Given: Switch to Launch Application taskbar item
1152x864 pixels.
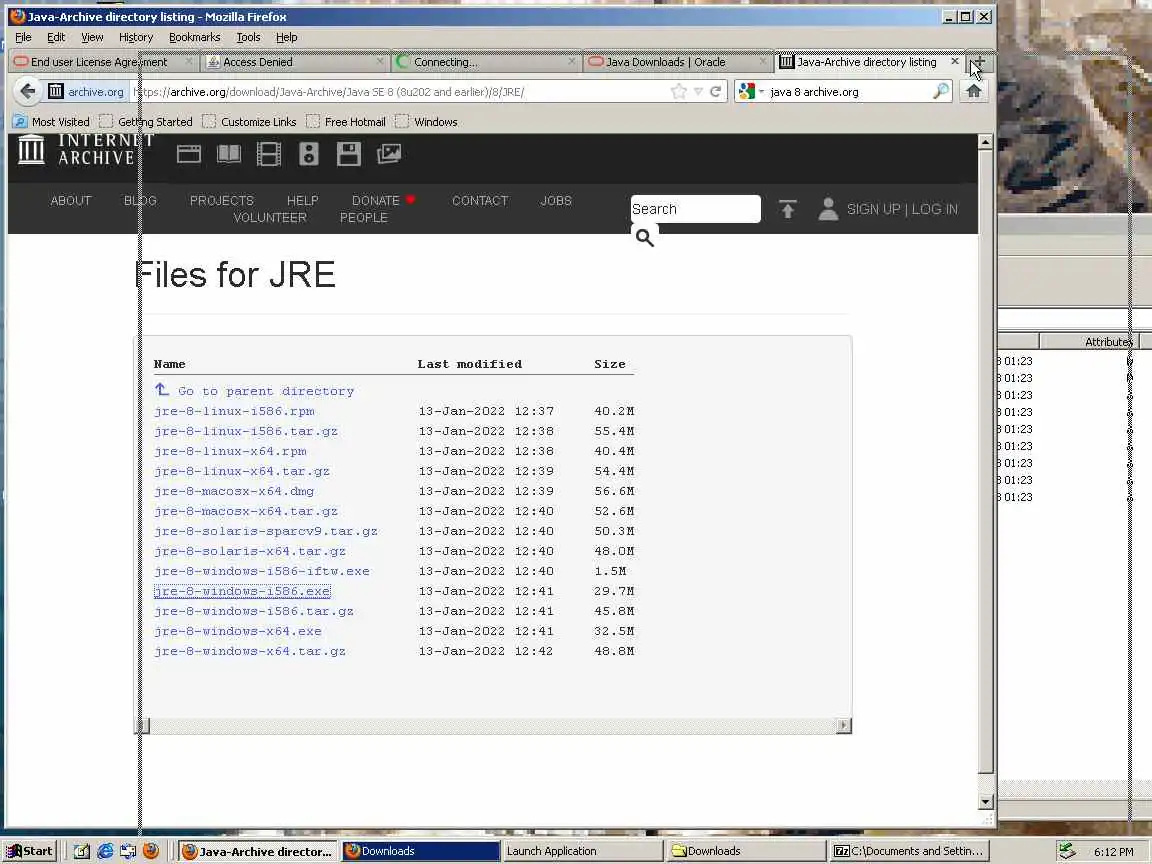Looking at the screenshot, I should [583, 851].
